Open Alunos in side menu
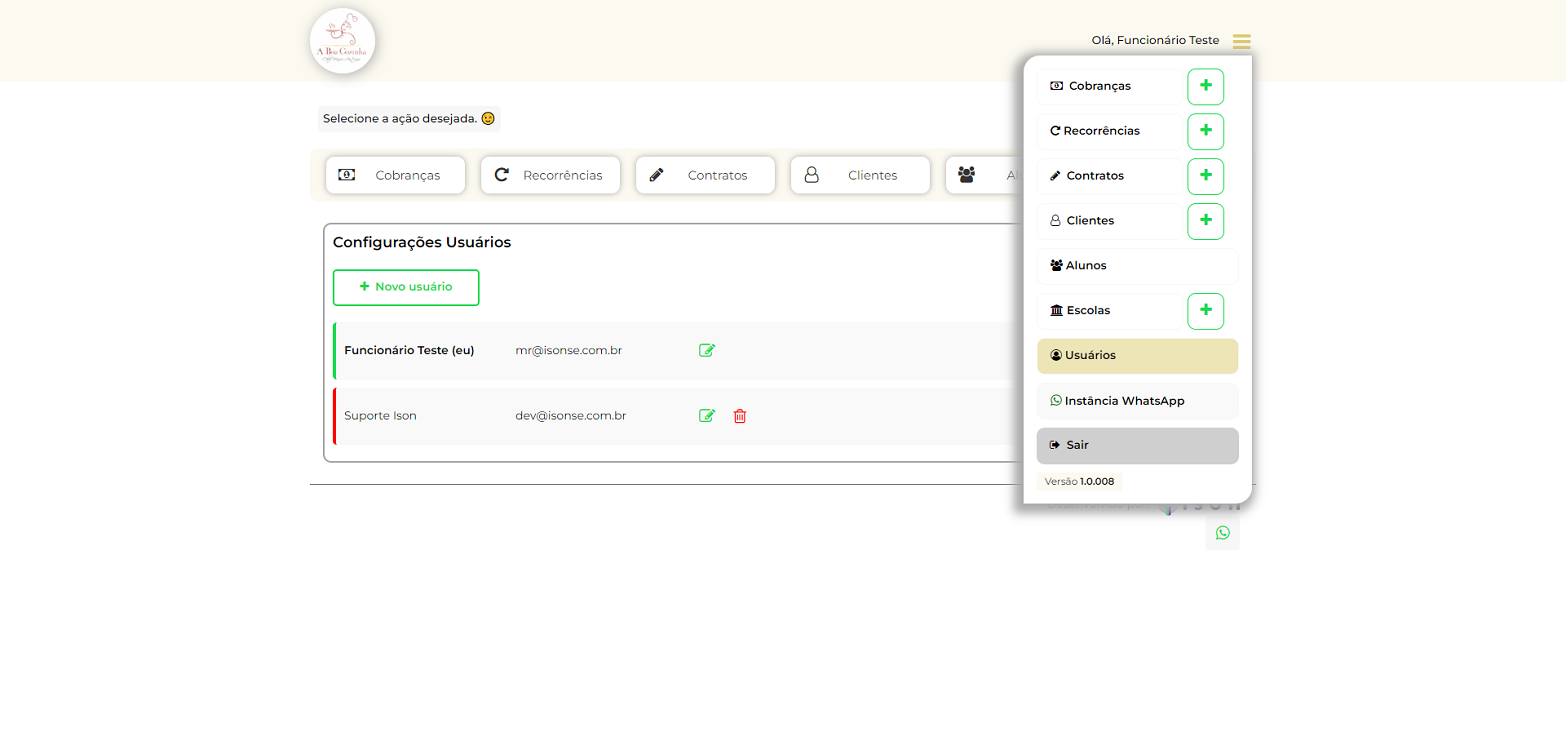The image size is (1566, 750). [x=1137, y=266]
